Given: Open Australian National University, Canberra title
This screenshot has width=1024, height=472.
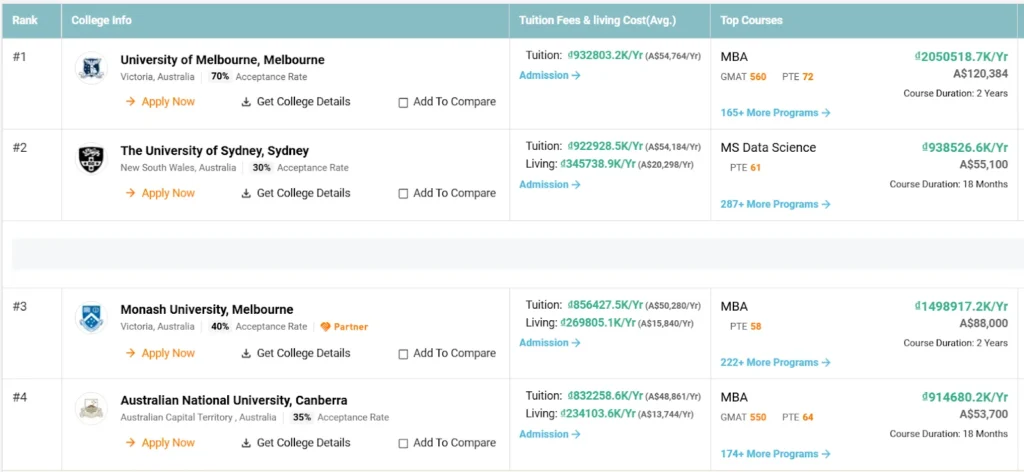Looking at the screenshot, I should 234,400.
